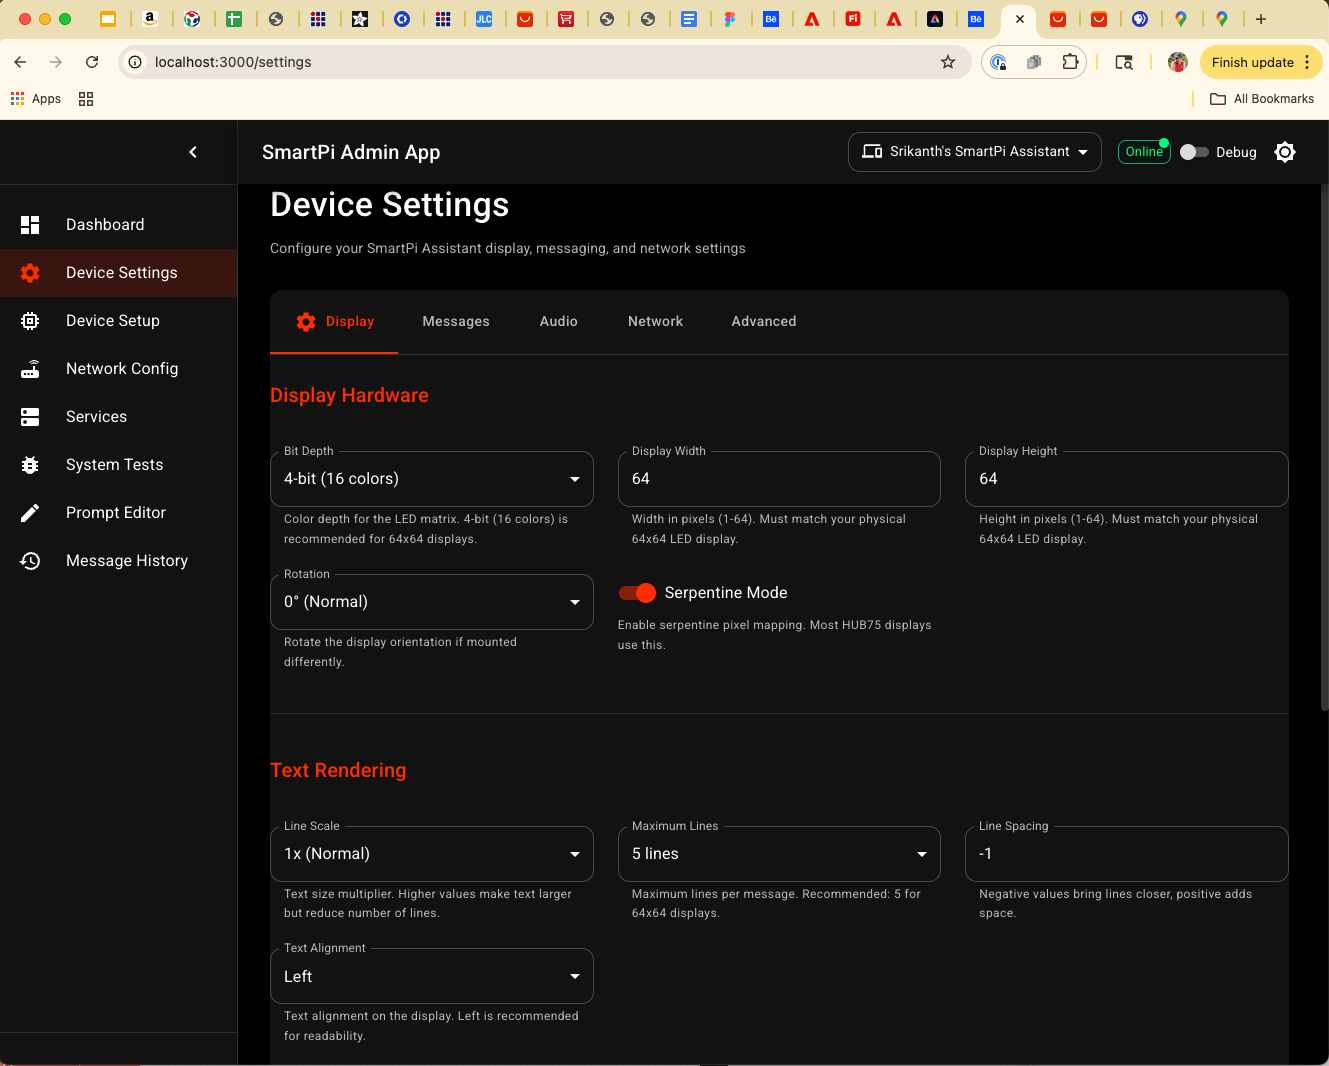Click inside the Display Width field
This screenshot has width=1329, height=1066.
779,478
